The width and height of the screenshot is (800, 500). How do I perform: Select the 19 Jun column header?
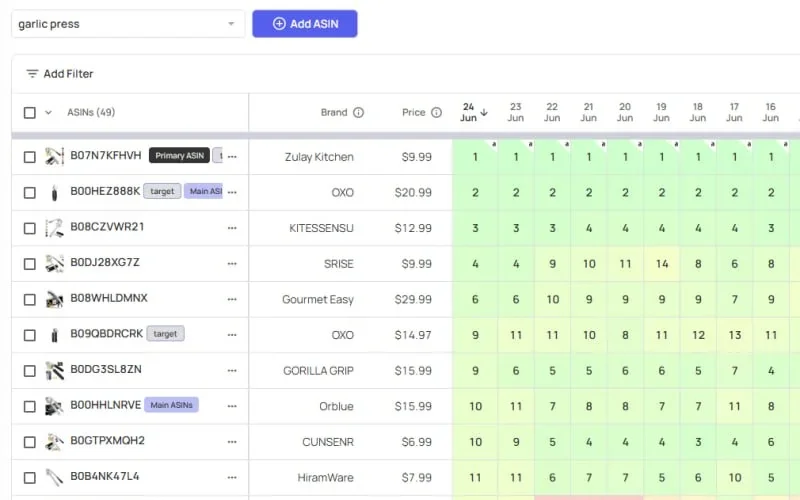(661, 112)
